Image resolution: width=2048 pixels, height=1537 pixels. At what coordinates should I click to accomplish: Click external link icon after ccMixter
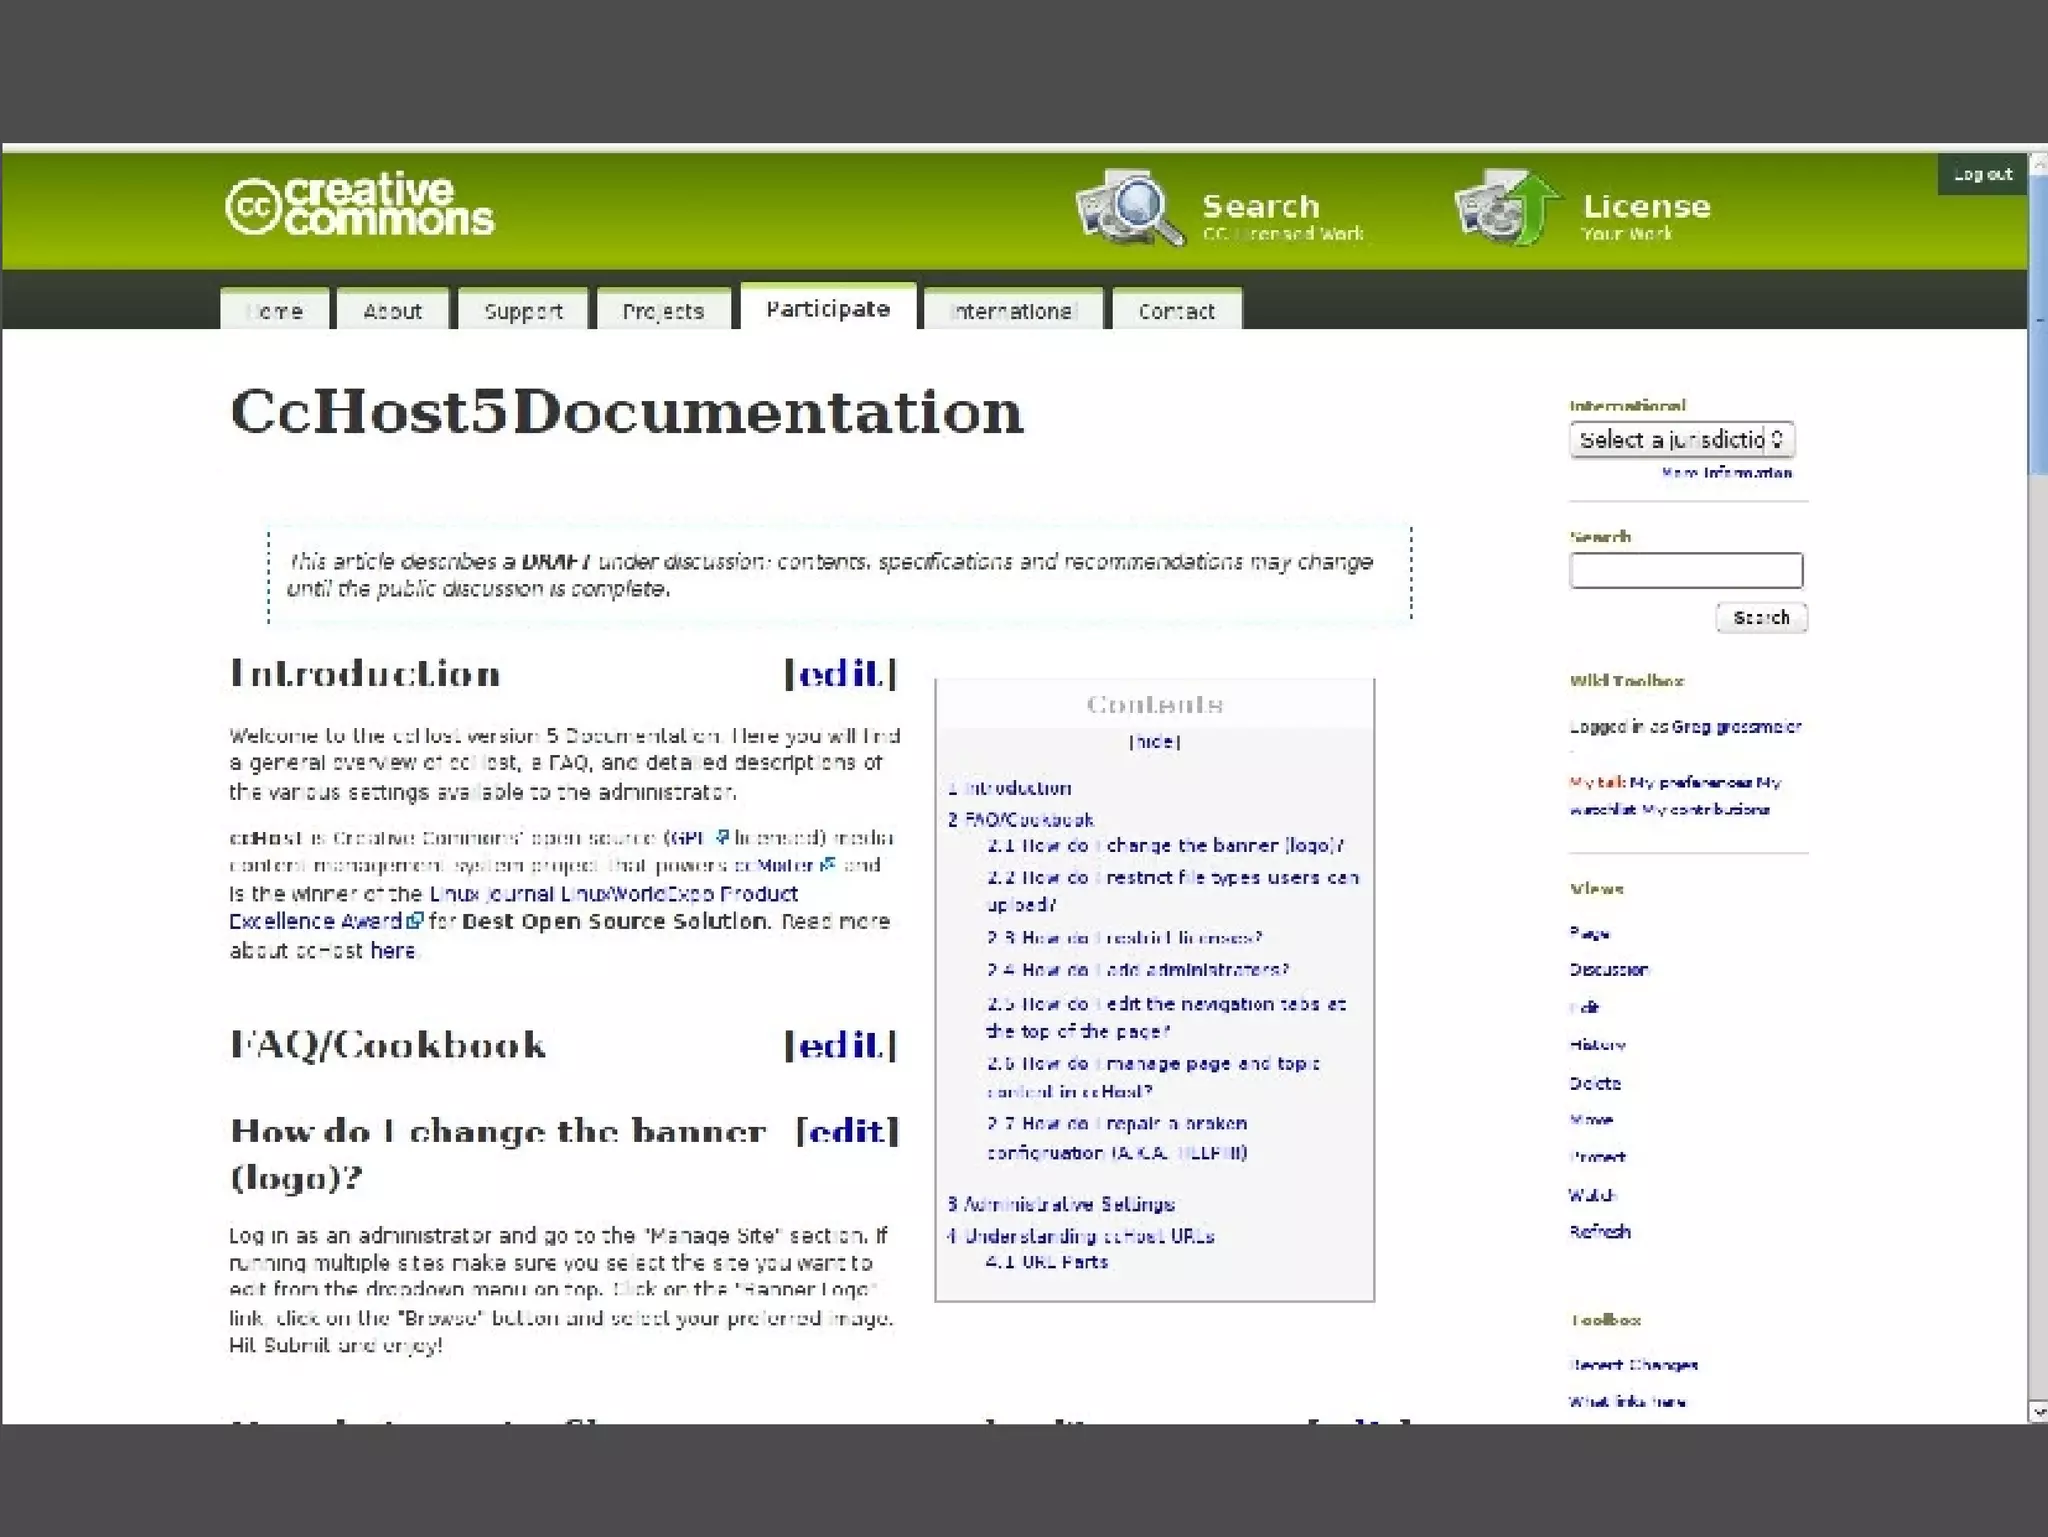[x=827, y=864]
